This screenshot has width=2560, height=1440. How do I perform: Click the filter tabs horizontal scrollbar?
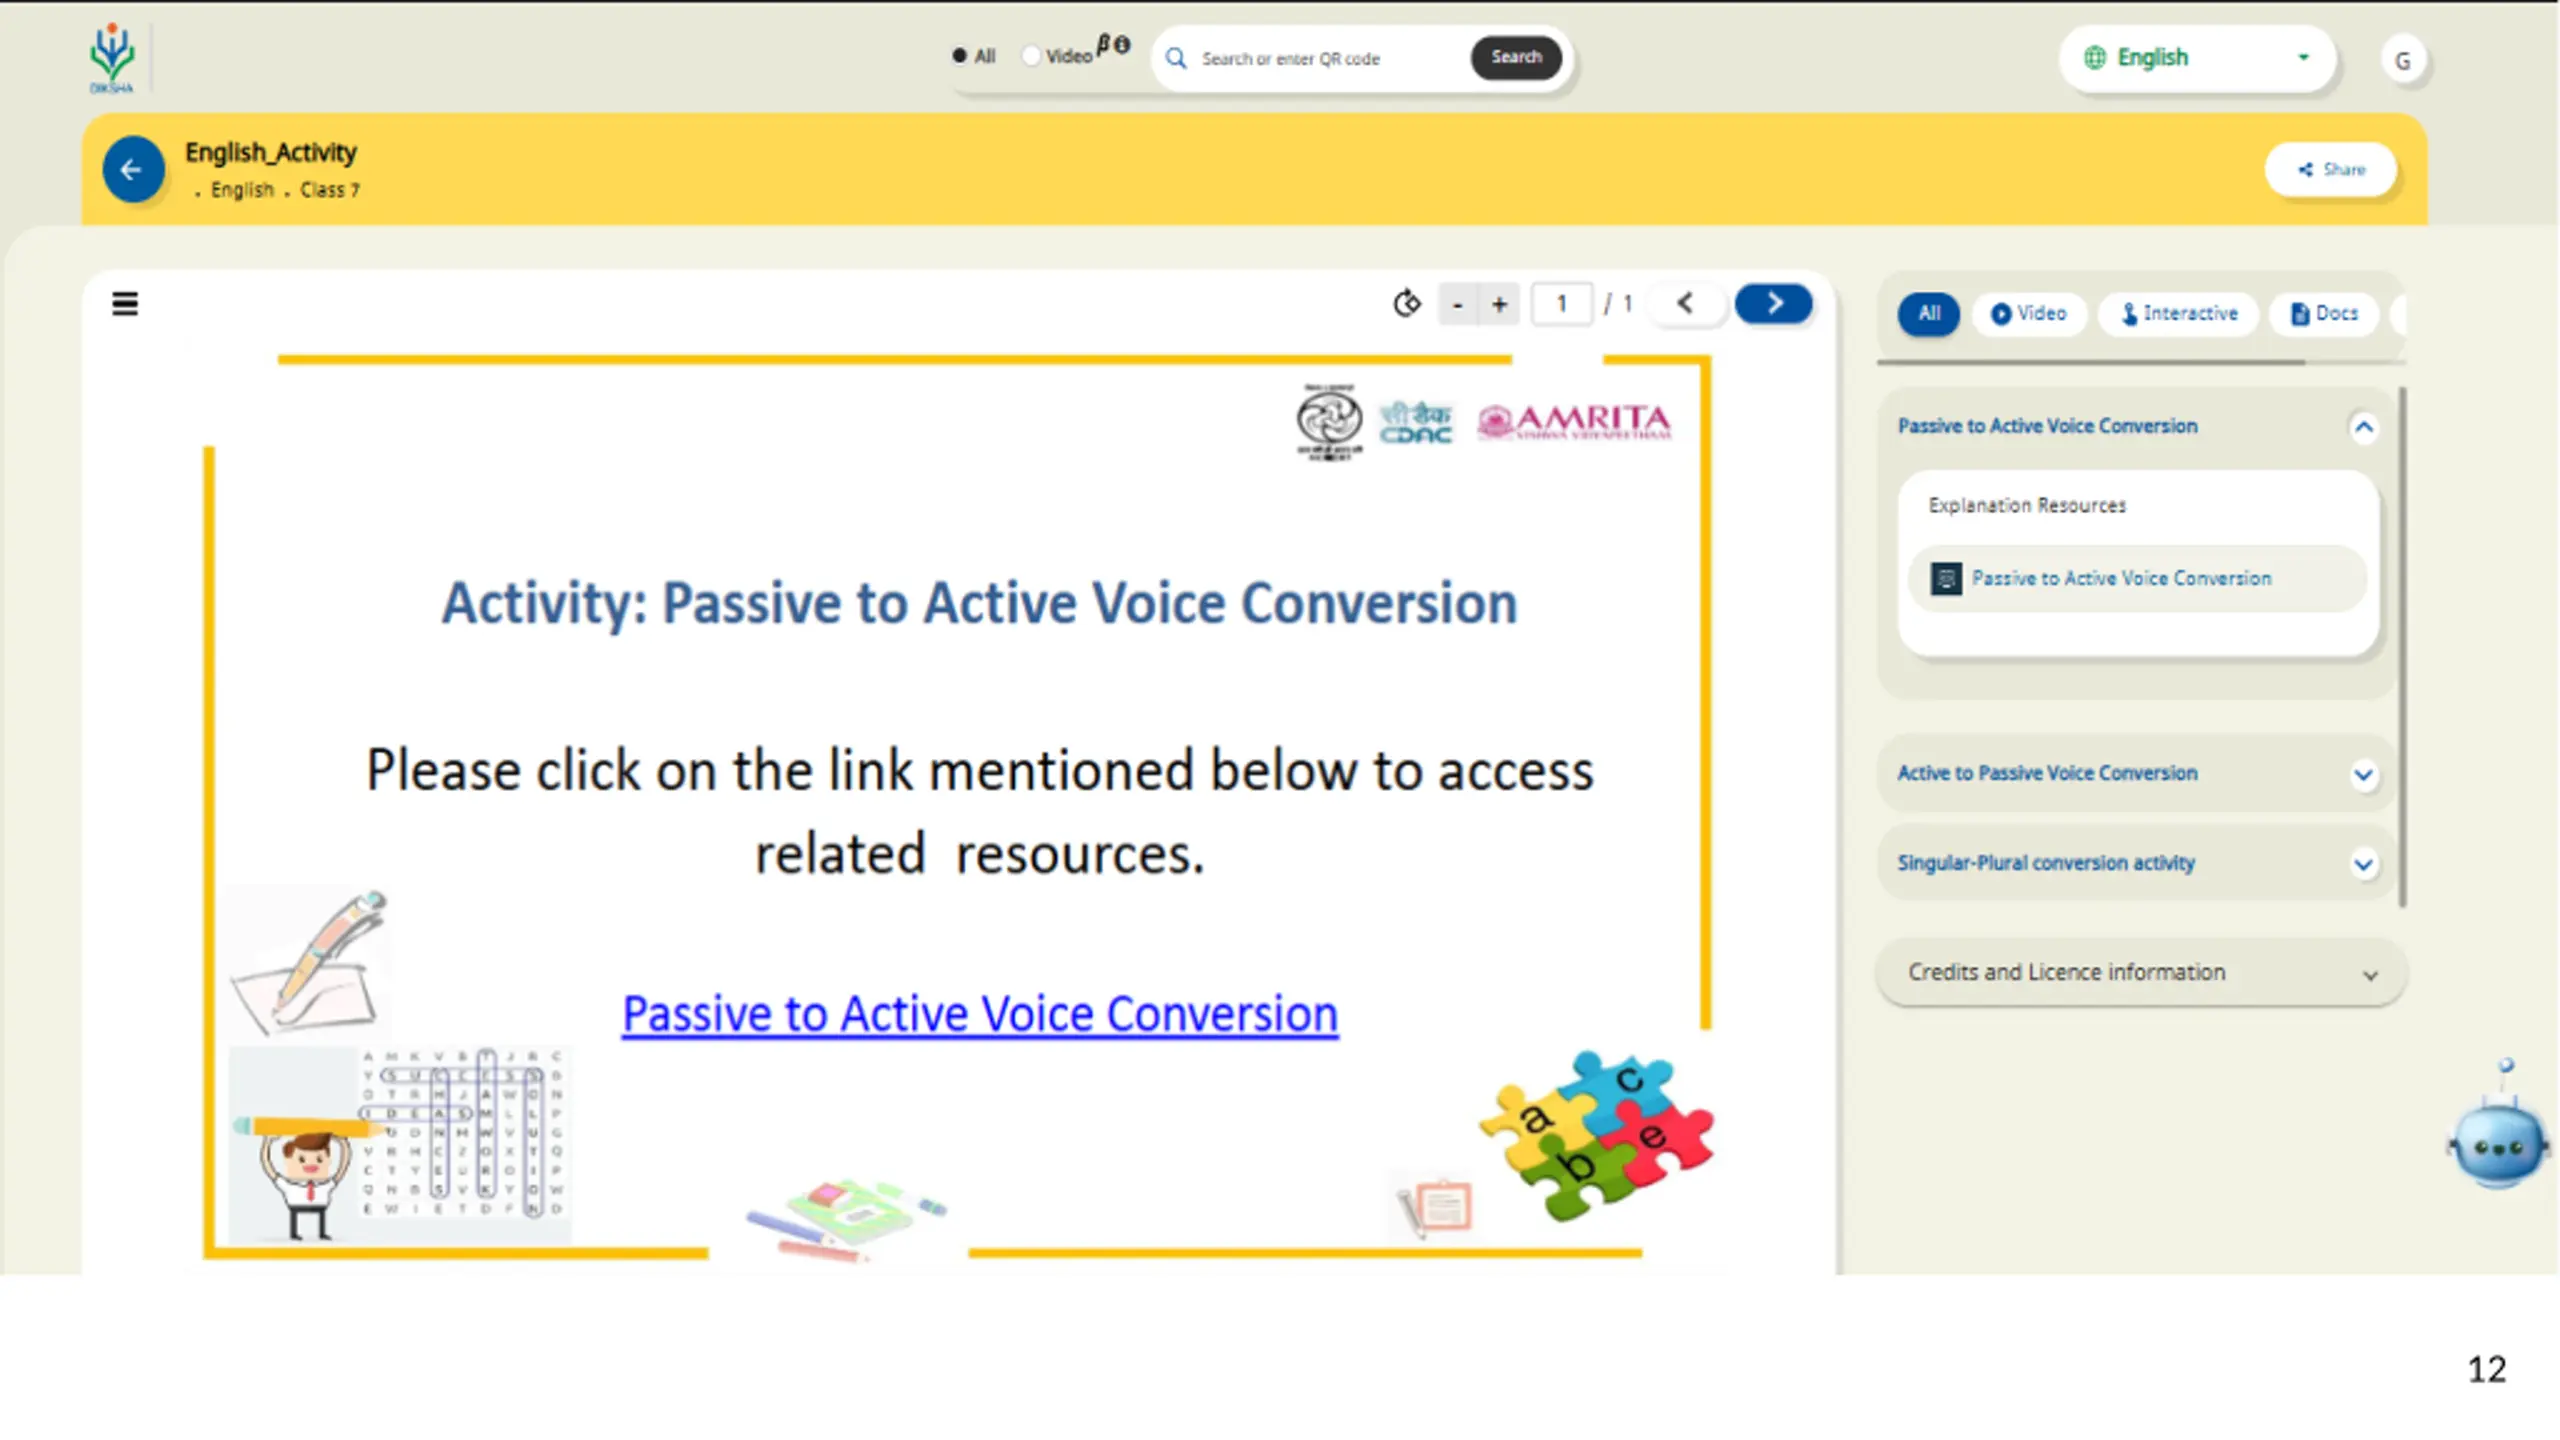coord(2092,362)
